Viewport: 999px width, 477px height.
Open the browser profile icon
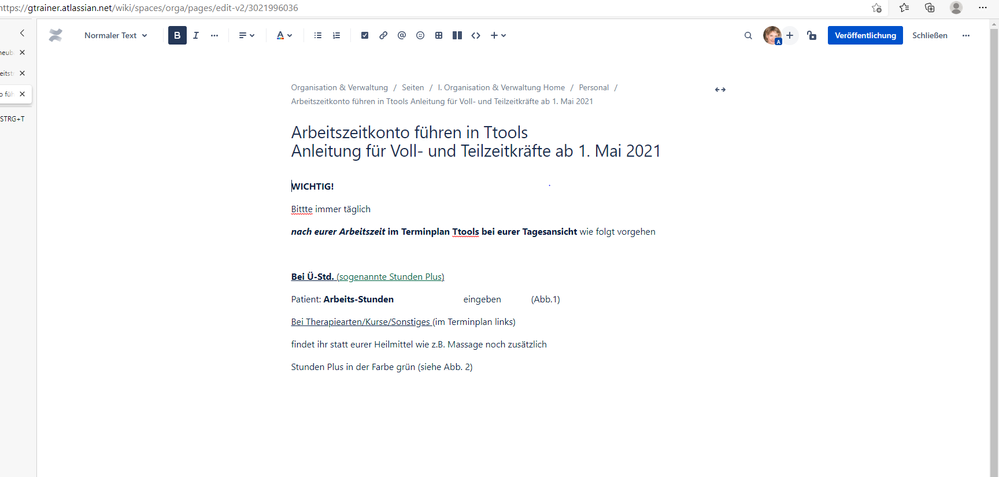pyautogui.click(x=956, y=8)
